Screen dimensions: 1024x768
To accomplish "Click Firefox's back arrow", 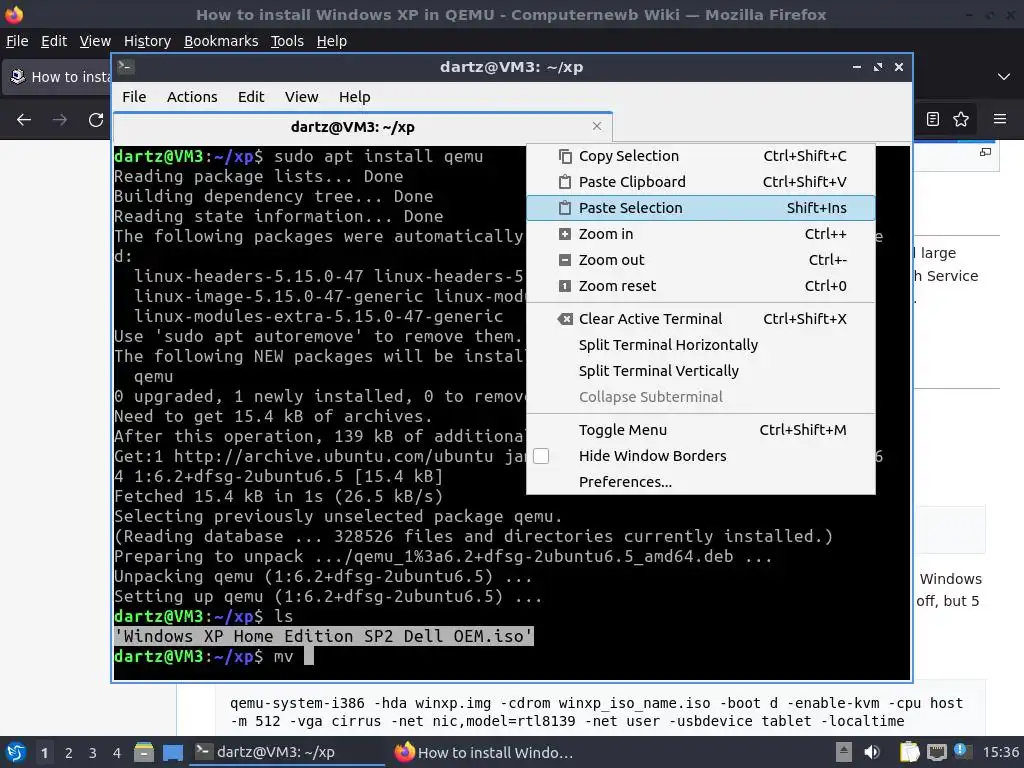I will (x=24, y=120).
